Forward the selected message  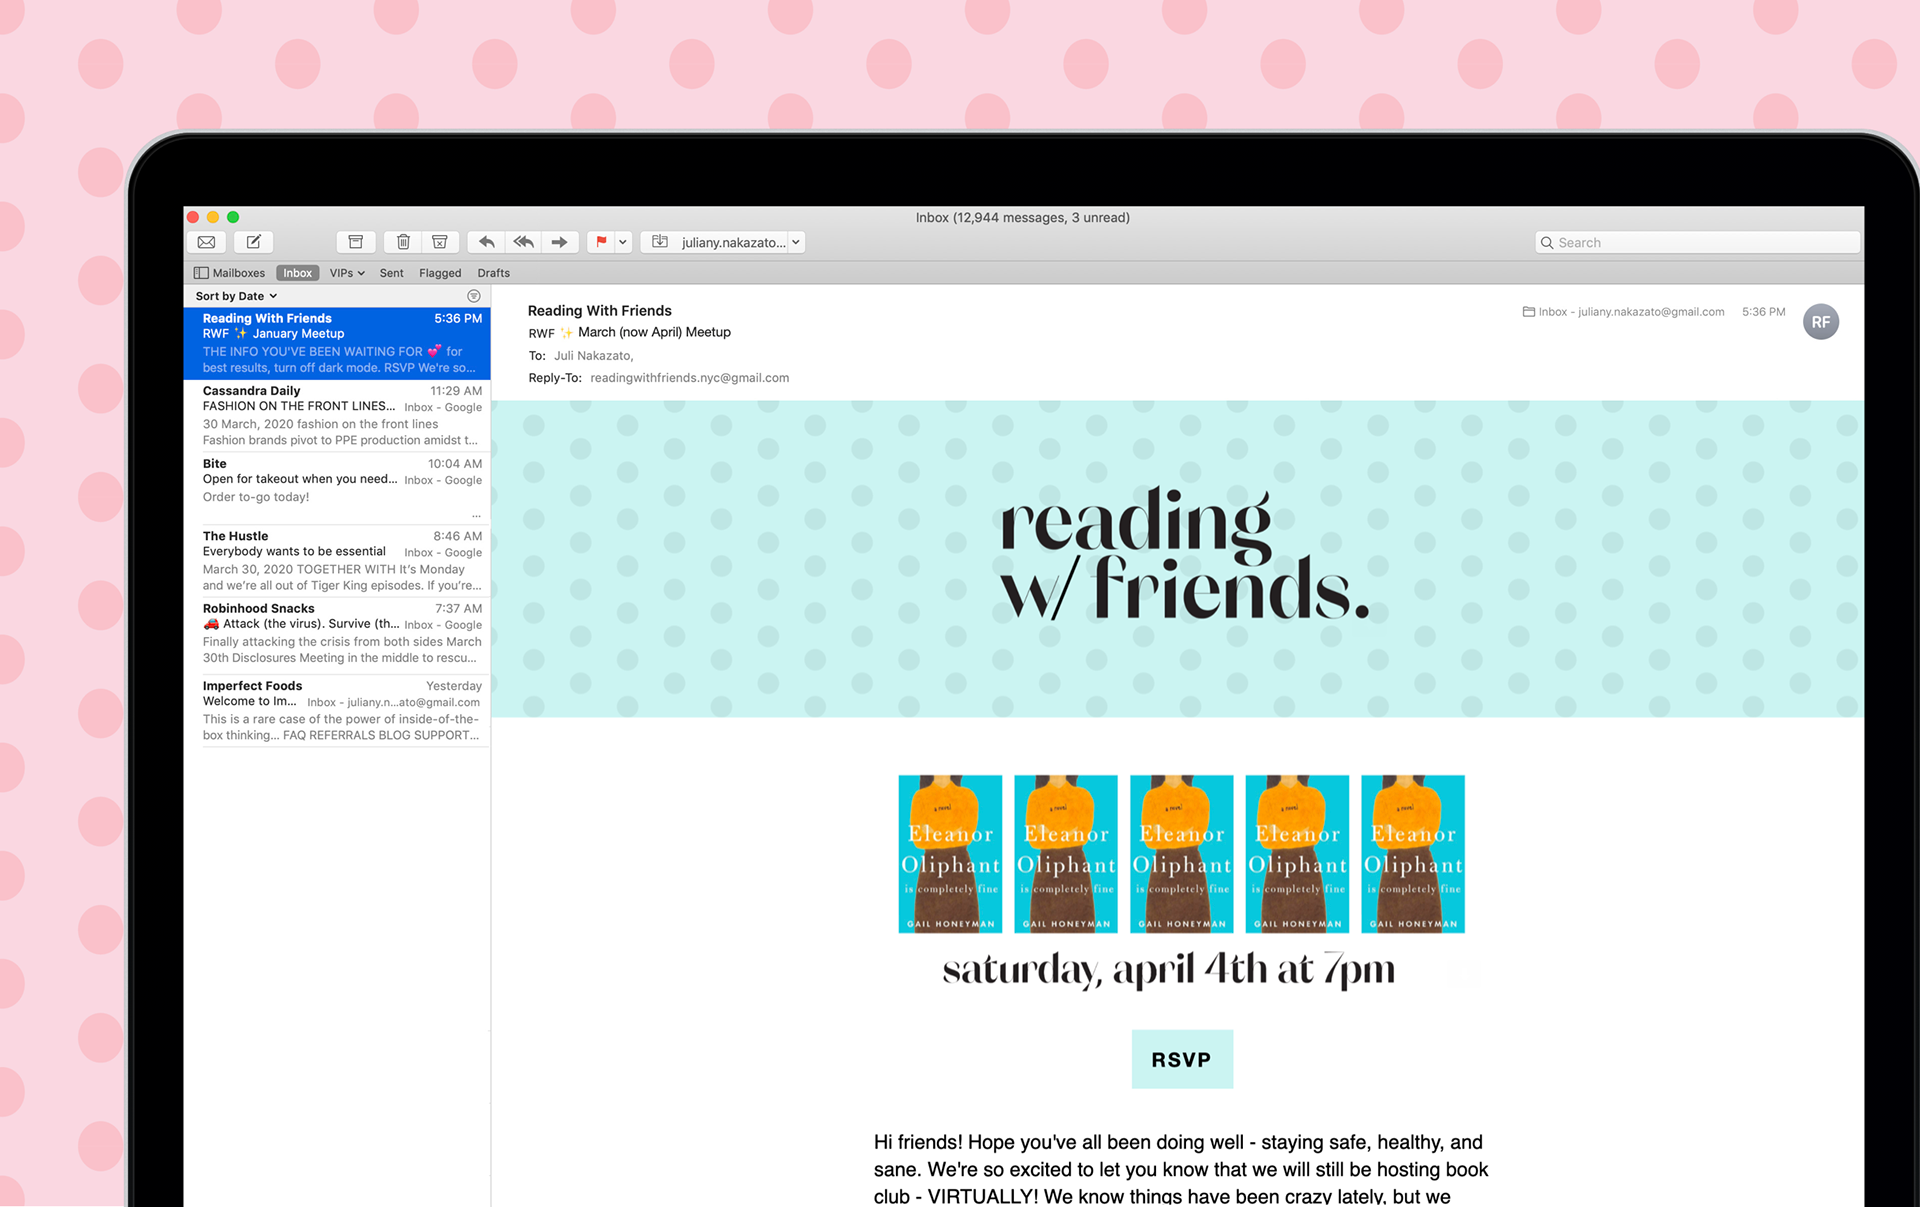(x=560, y=242)
